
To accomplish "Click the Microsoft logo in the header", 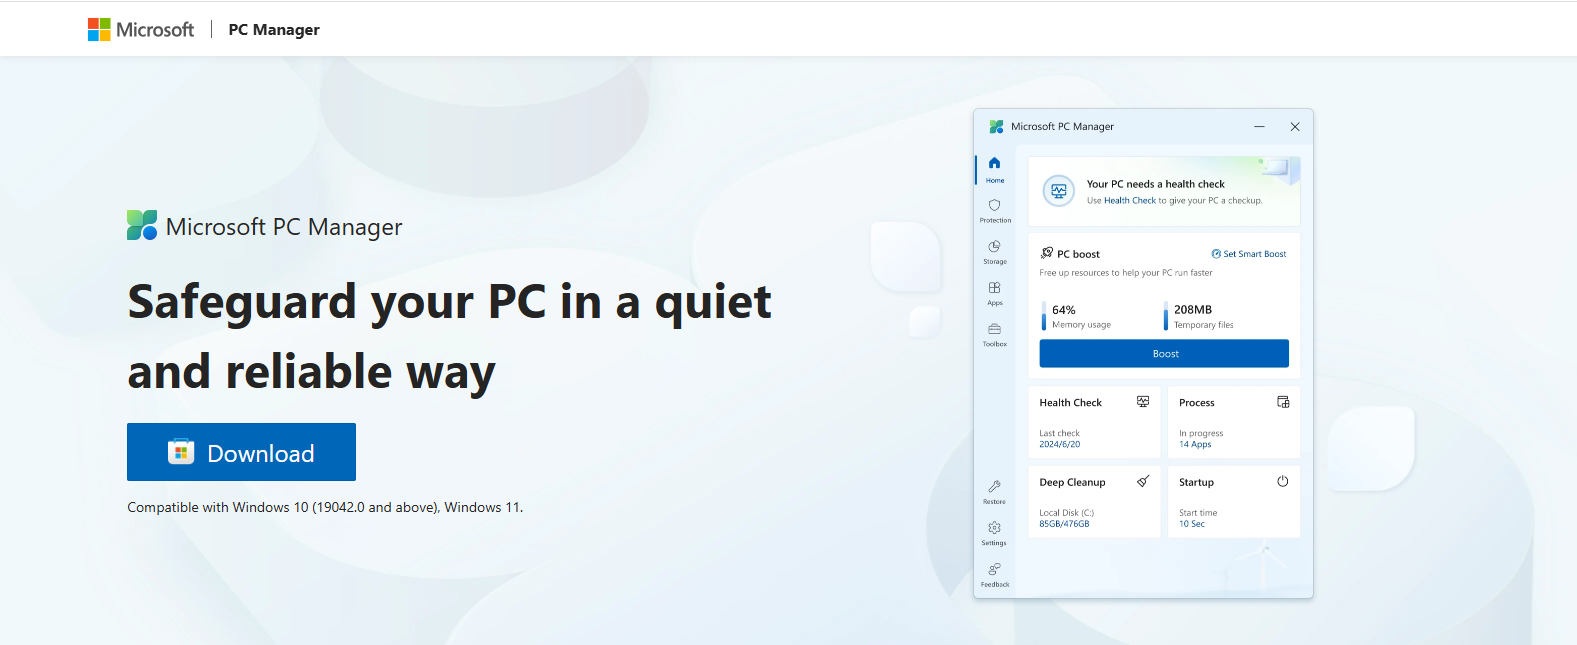I will point(141,29).
